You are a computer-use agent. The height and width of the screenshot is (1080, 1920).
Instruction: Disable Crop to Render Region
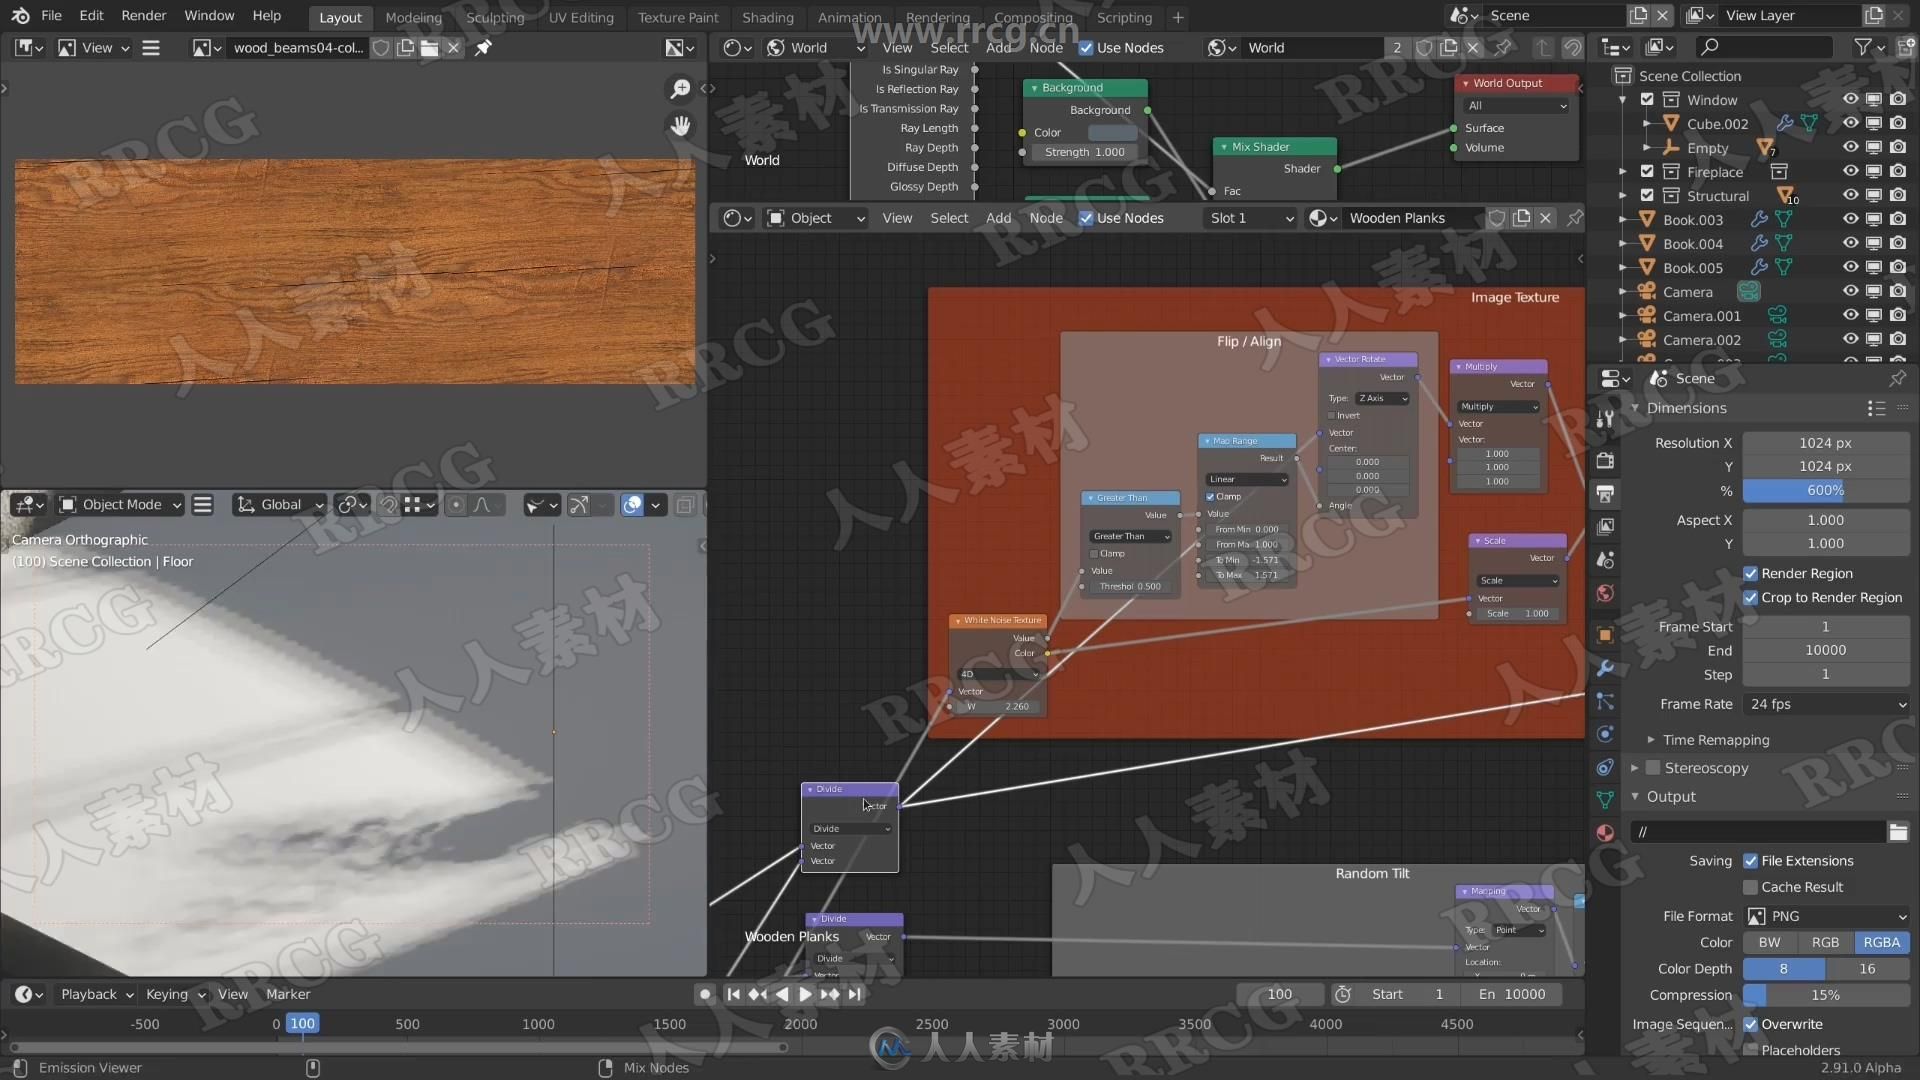pos(1750,597)
